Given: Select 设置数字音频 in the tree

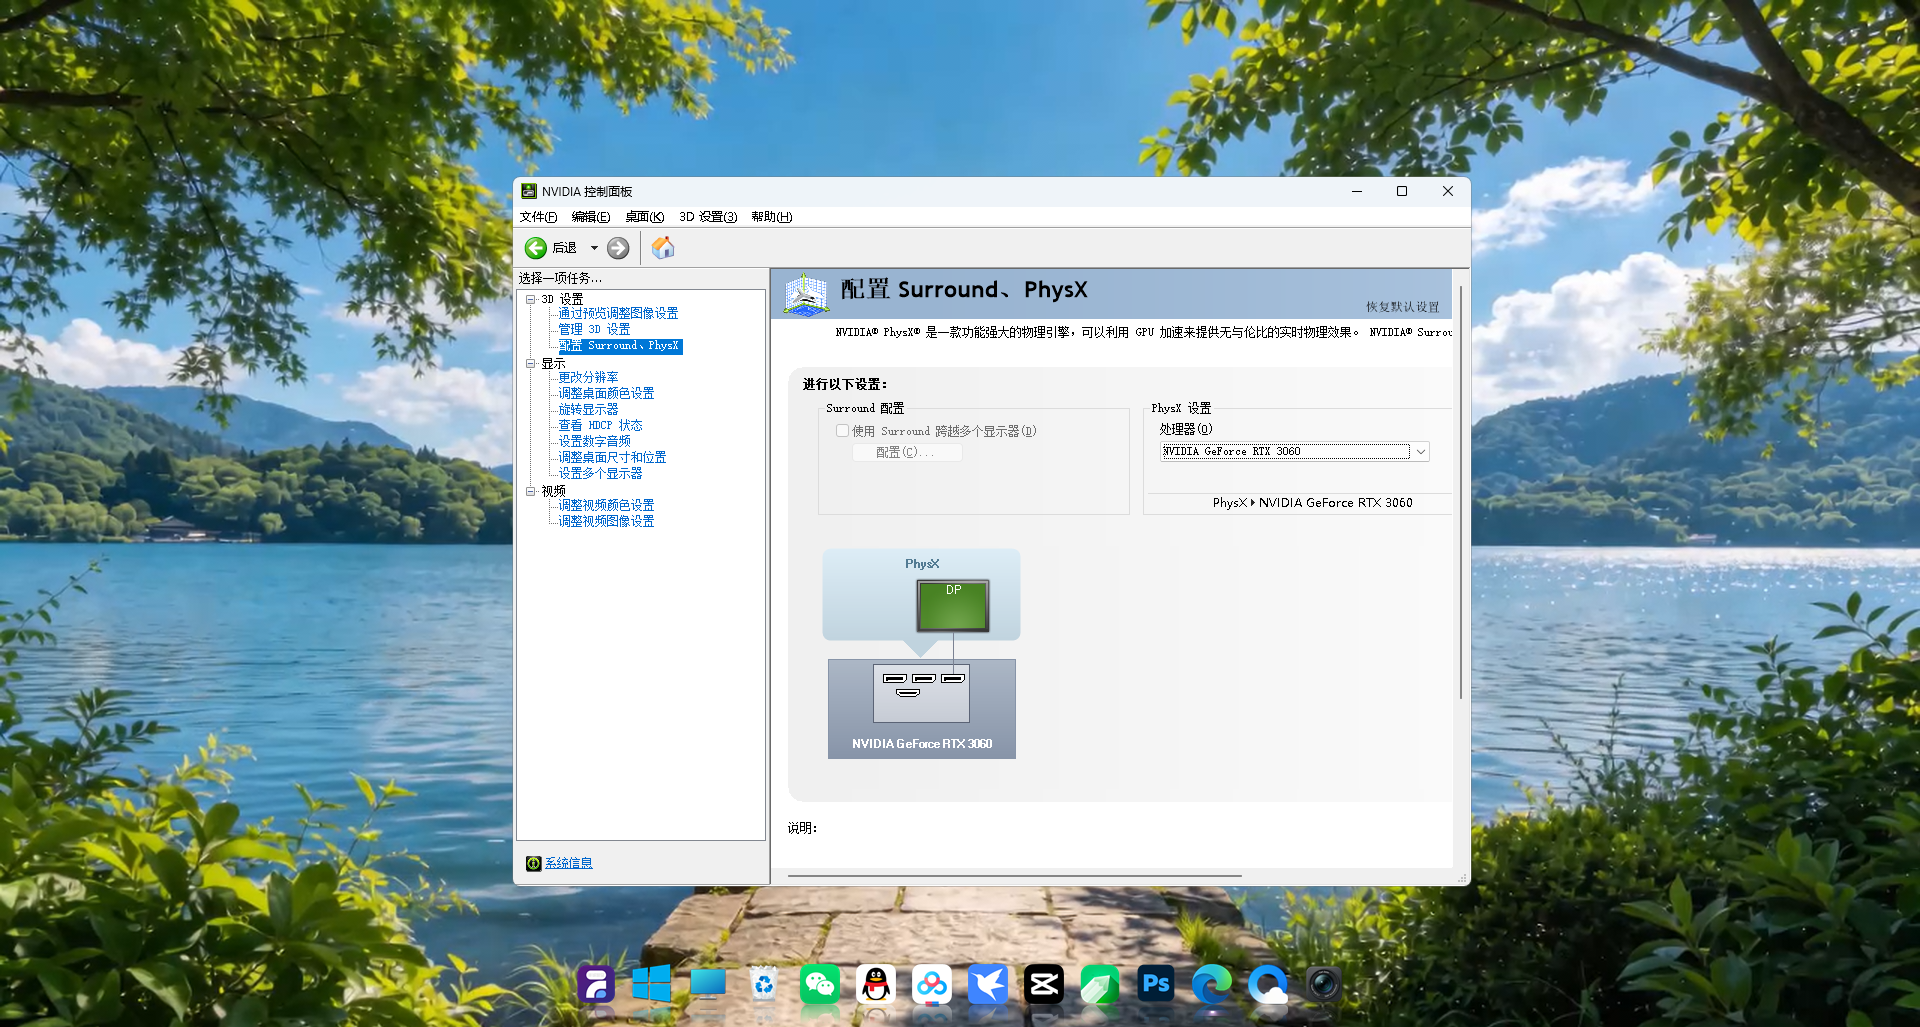Looking at the screenshot, I should [x=594, y=441].
